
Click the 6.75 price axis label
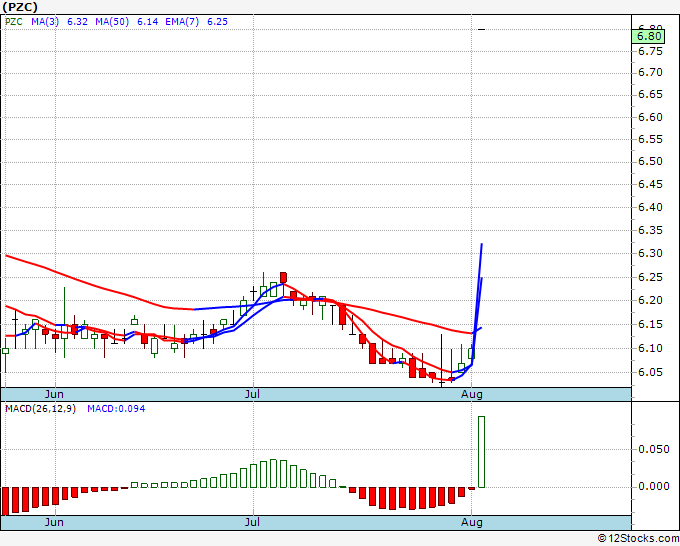pos(650,52)
